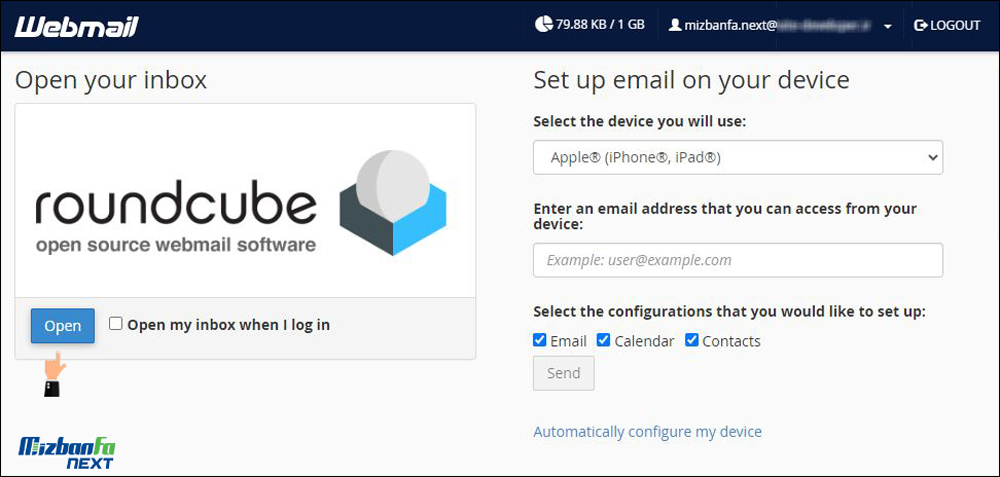Click the 79.88 KB / 1 GB usage text

(600, 25)
